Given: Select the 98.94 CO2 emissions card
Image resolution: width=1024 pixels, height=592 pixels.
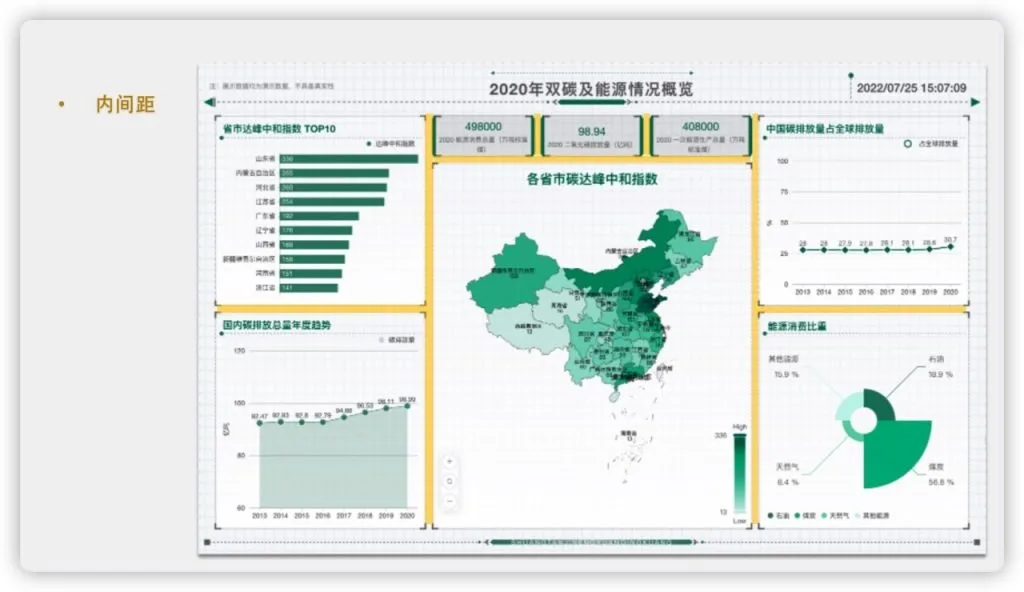Looking at the screenshot, I should tap(591, 135).
